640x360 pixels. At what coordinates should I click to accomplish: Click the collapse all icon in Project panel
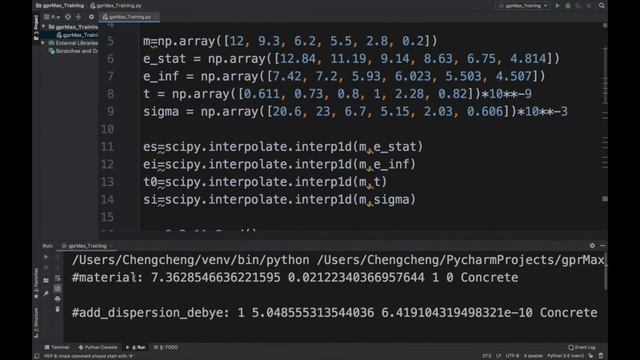click(x=78, y=17)
